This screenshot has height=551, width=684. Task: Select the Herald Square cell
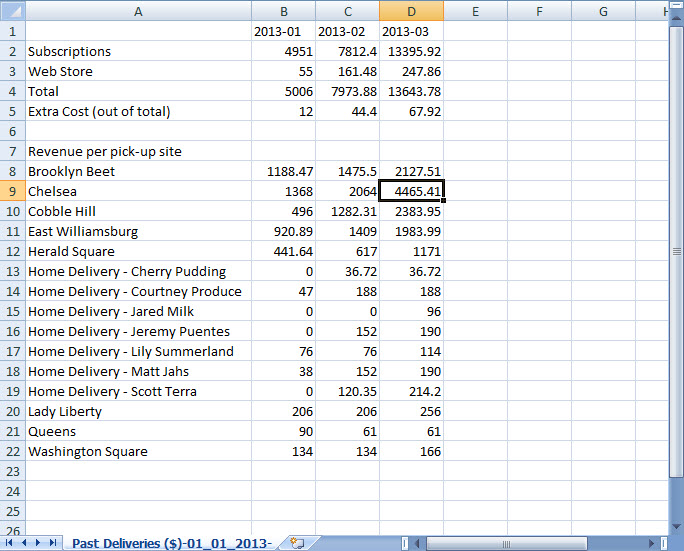pyautogui.click(x=138, y=251)
